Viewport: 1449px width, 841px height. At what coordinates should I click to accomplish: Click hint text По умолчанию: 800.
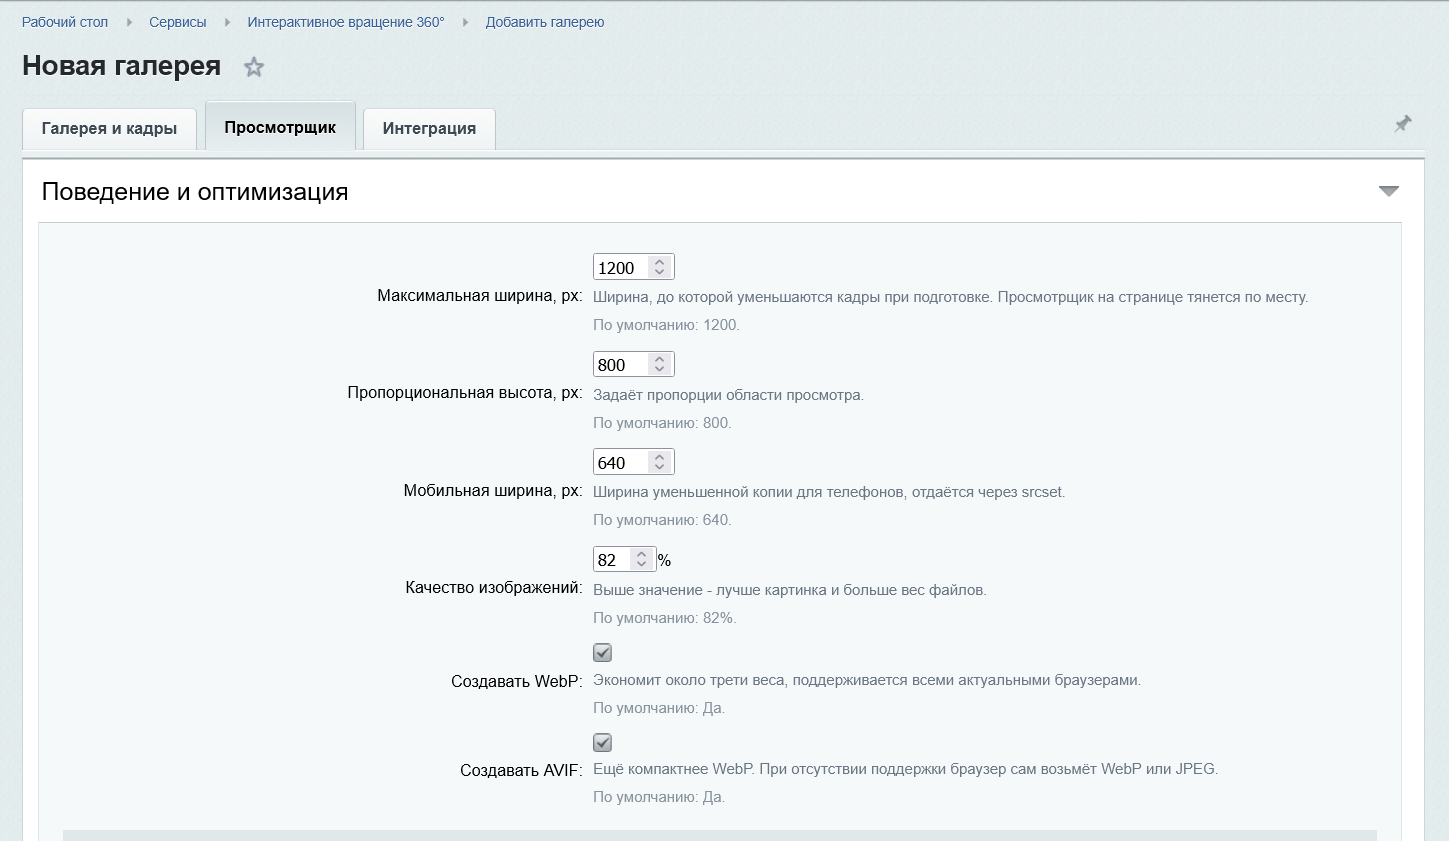[x=662, y=423]
